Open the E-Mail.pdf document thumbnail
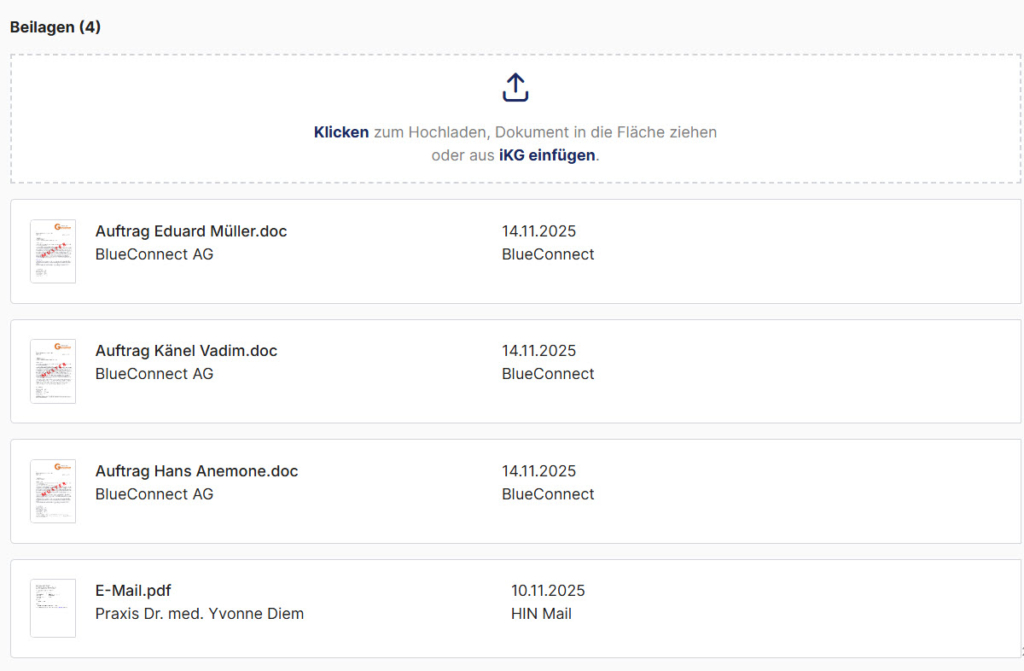 pos(53,608)
